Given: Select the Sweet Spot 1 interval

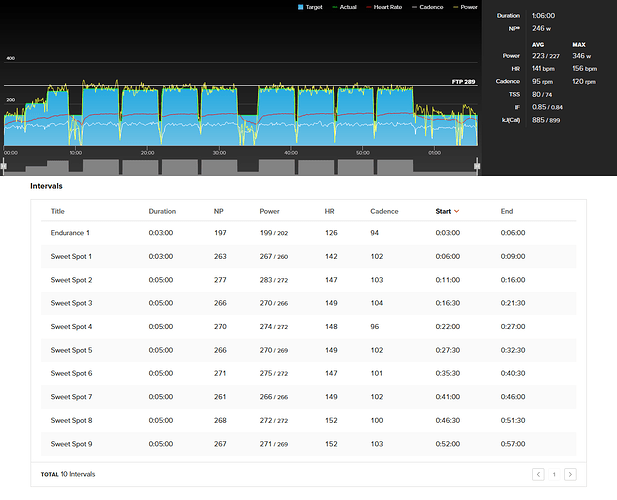Looking at the screenshot, I should (x=308, y=256).
